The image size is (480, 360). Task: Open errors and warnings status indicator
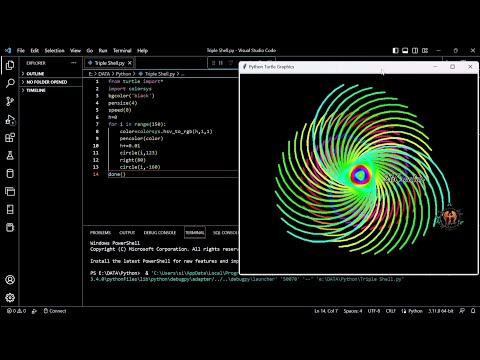16,311
